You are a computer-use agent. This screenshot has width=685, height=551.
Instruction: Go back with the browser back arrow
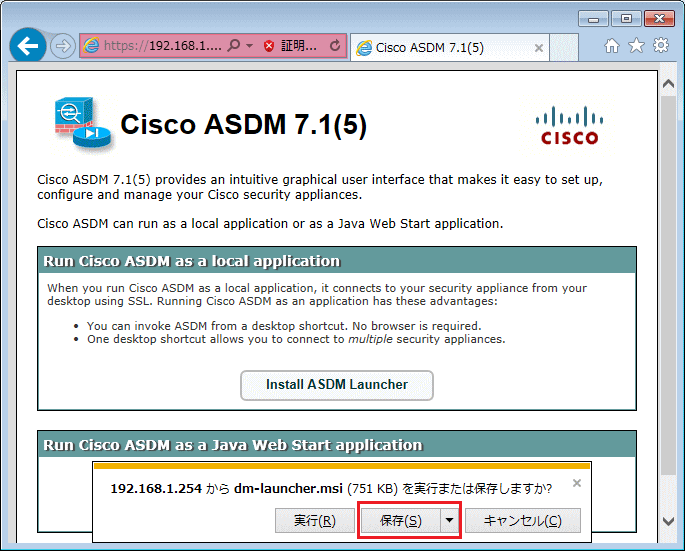click(x=28, y=45)
